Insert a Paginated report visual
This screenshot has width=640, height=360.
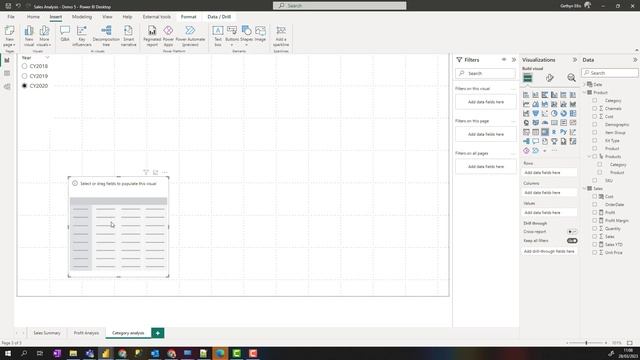pyautogui.click(x=152, y=36)
